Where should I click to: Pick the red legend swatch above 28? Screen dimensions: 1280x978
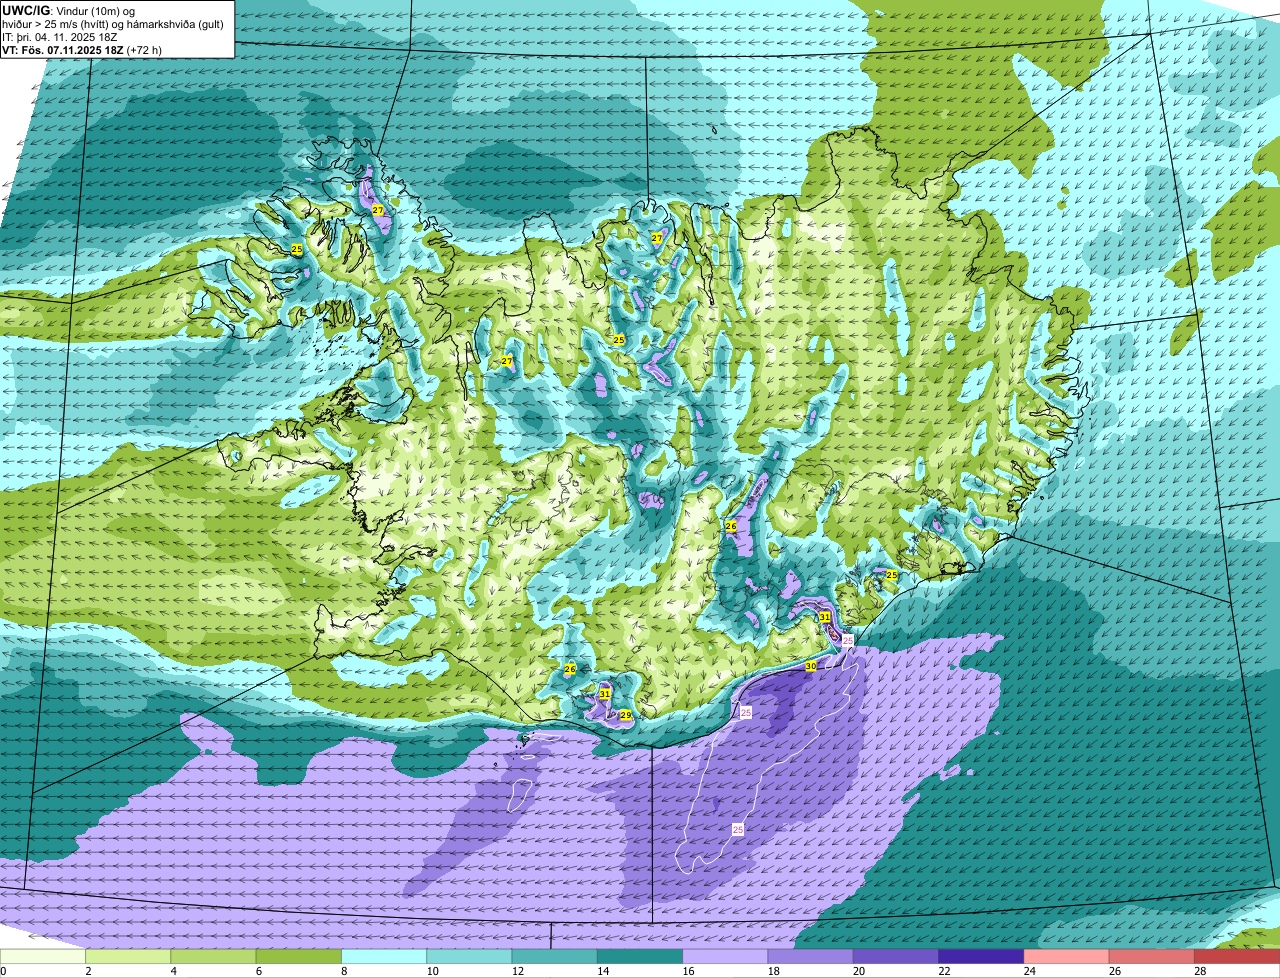point(1237,957)
